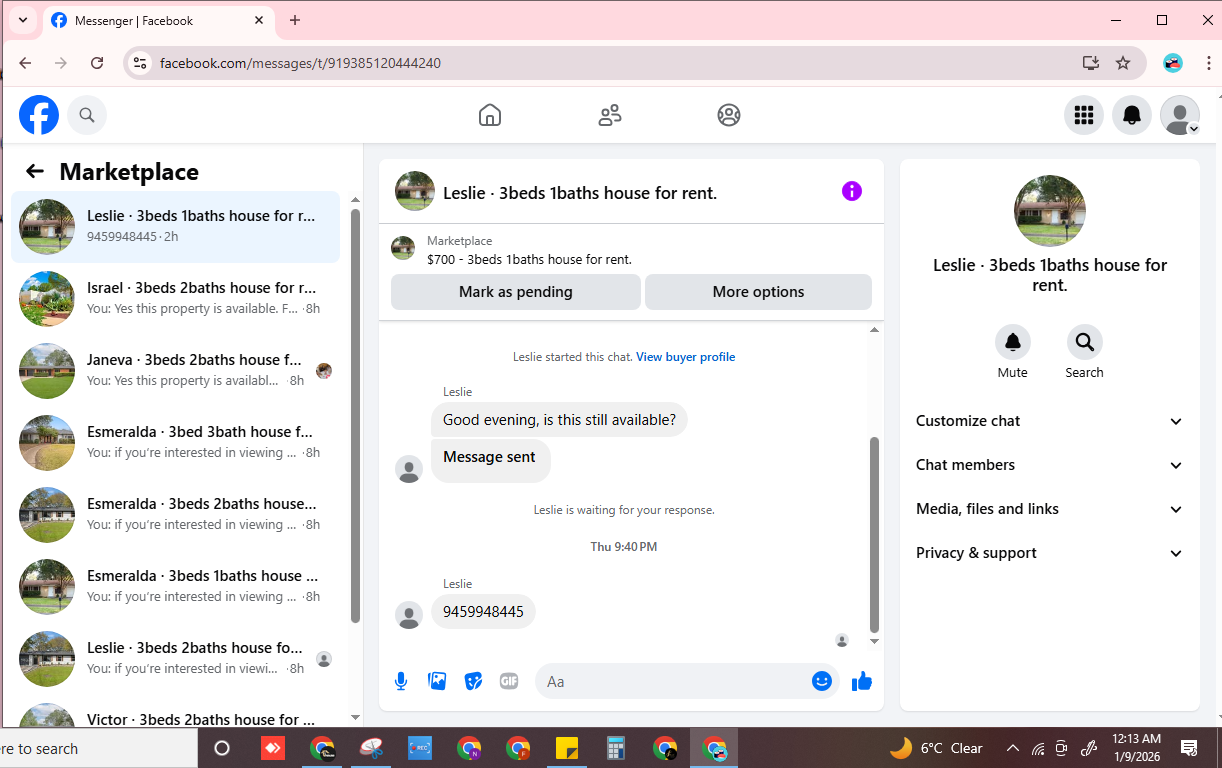Screen dimensions: 1222x768
Task: Click the large listing photo in right panel
Action: [1049, 211]
